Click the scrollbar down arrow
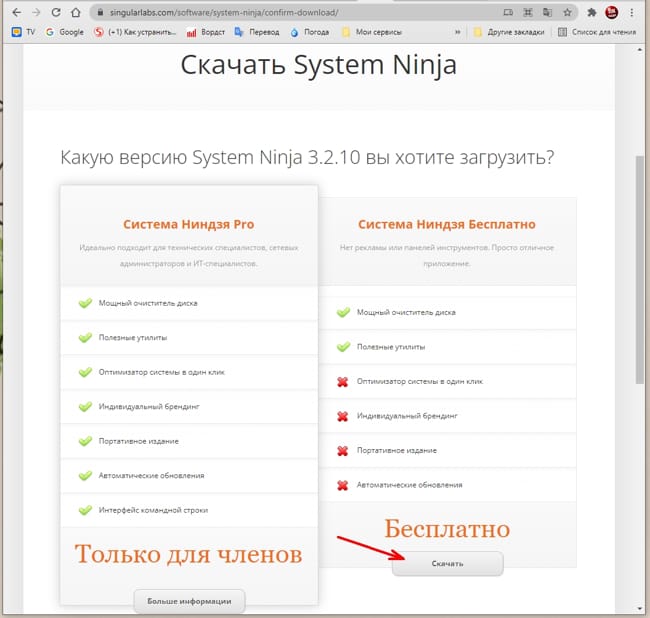The image size is (650, 618). [640, 608]
